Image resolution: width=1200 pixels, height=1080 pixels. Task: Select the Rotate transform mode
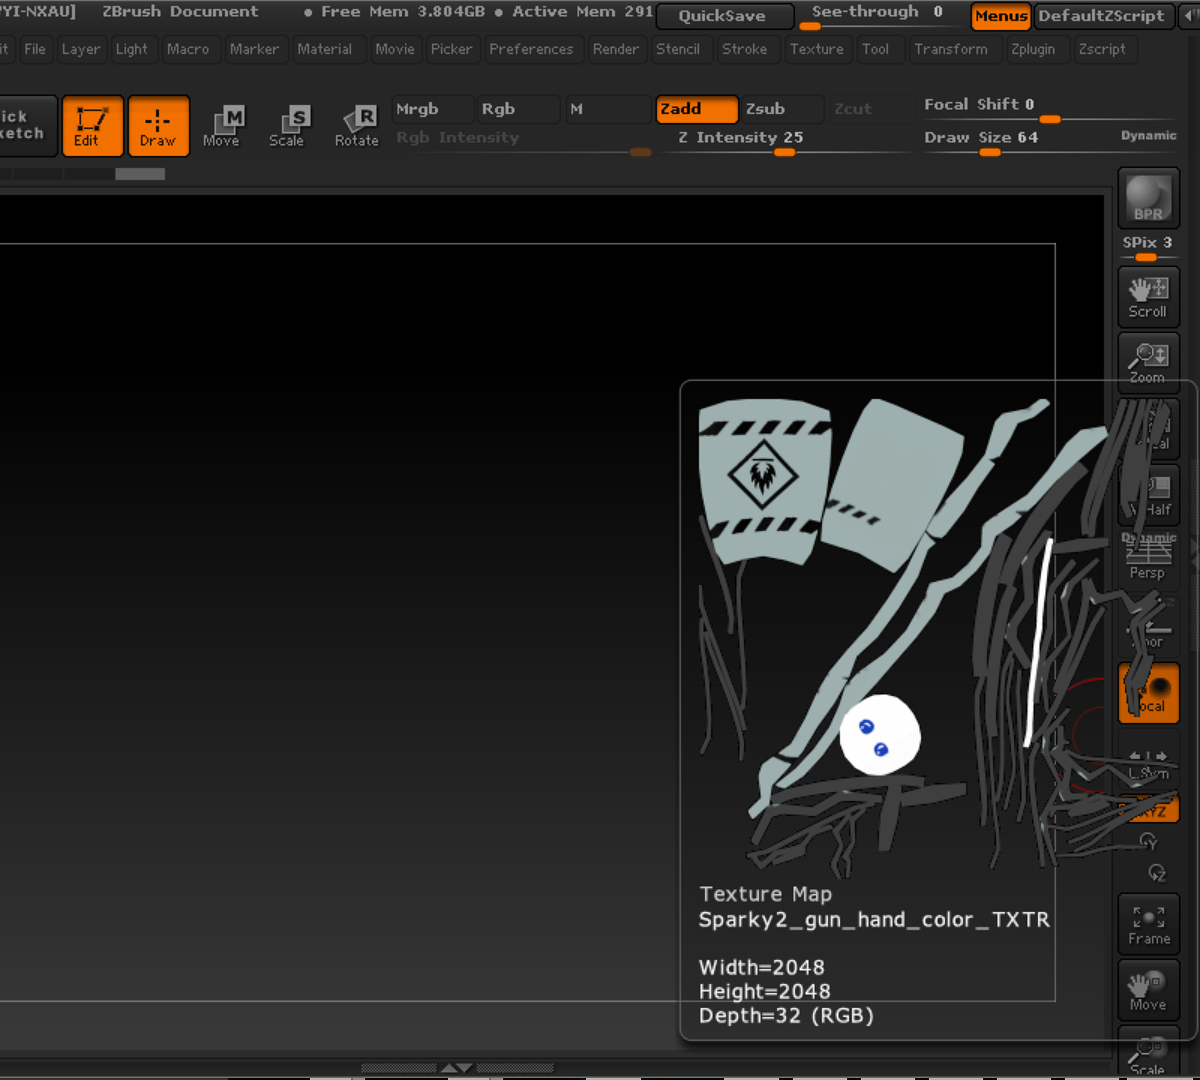(356, 126)
